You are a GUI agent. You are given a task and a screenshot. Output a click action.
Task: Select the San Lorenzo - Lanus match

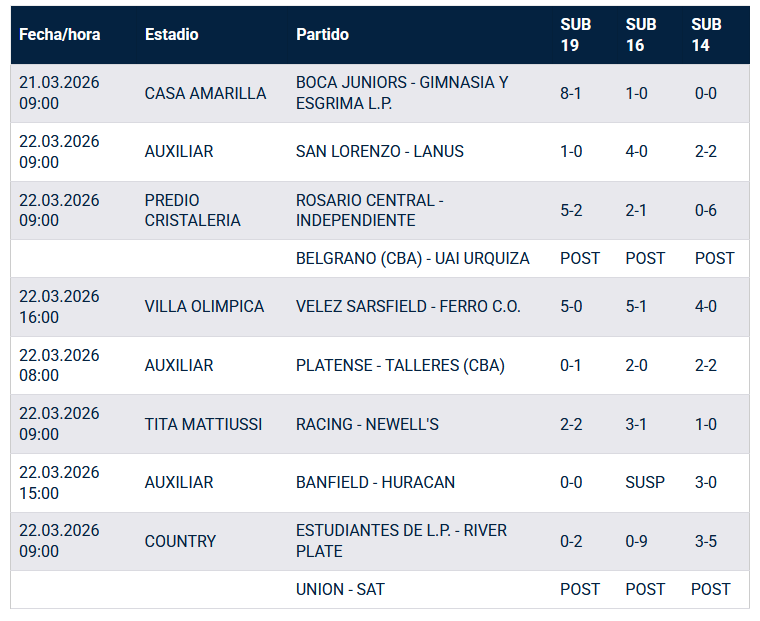(380, 151)
